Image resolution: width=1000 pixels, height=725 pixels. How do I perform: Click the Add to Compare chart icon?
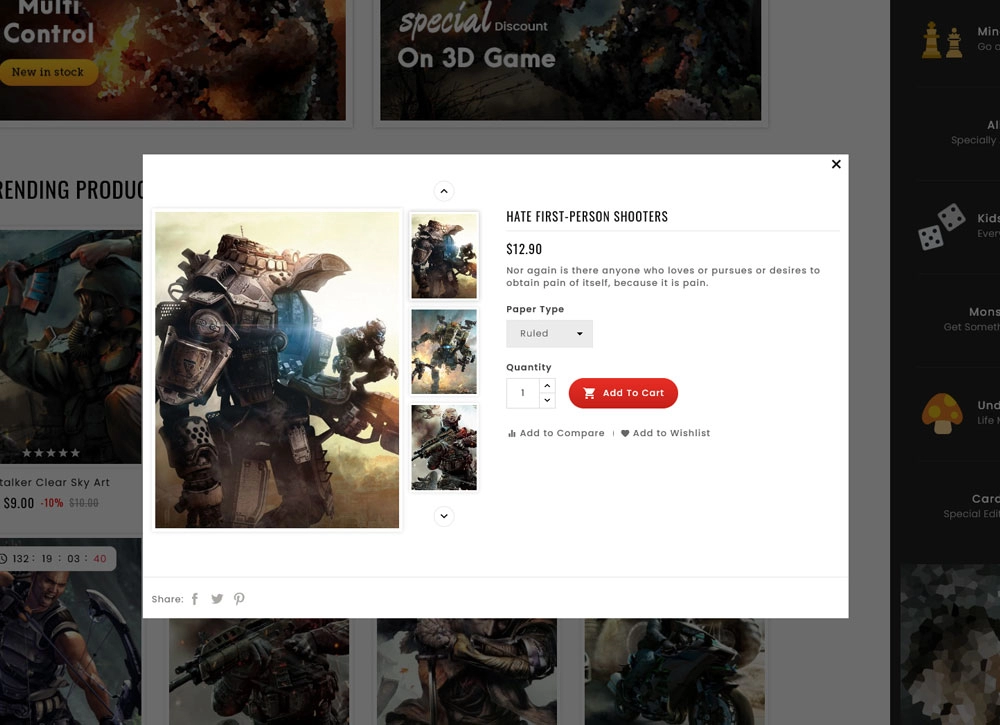click(512, 433)
